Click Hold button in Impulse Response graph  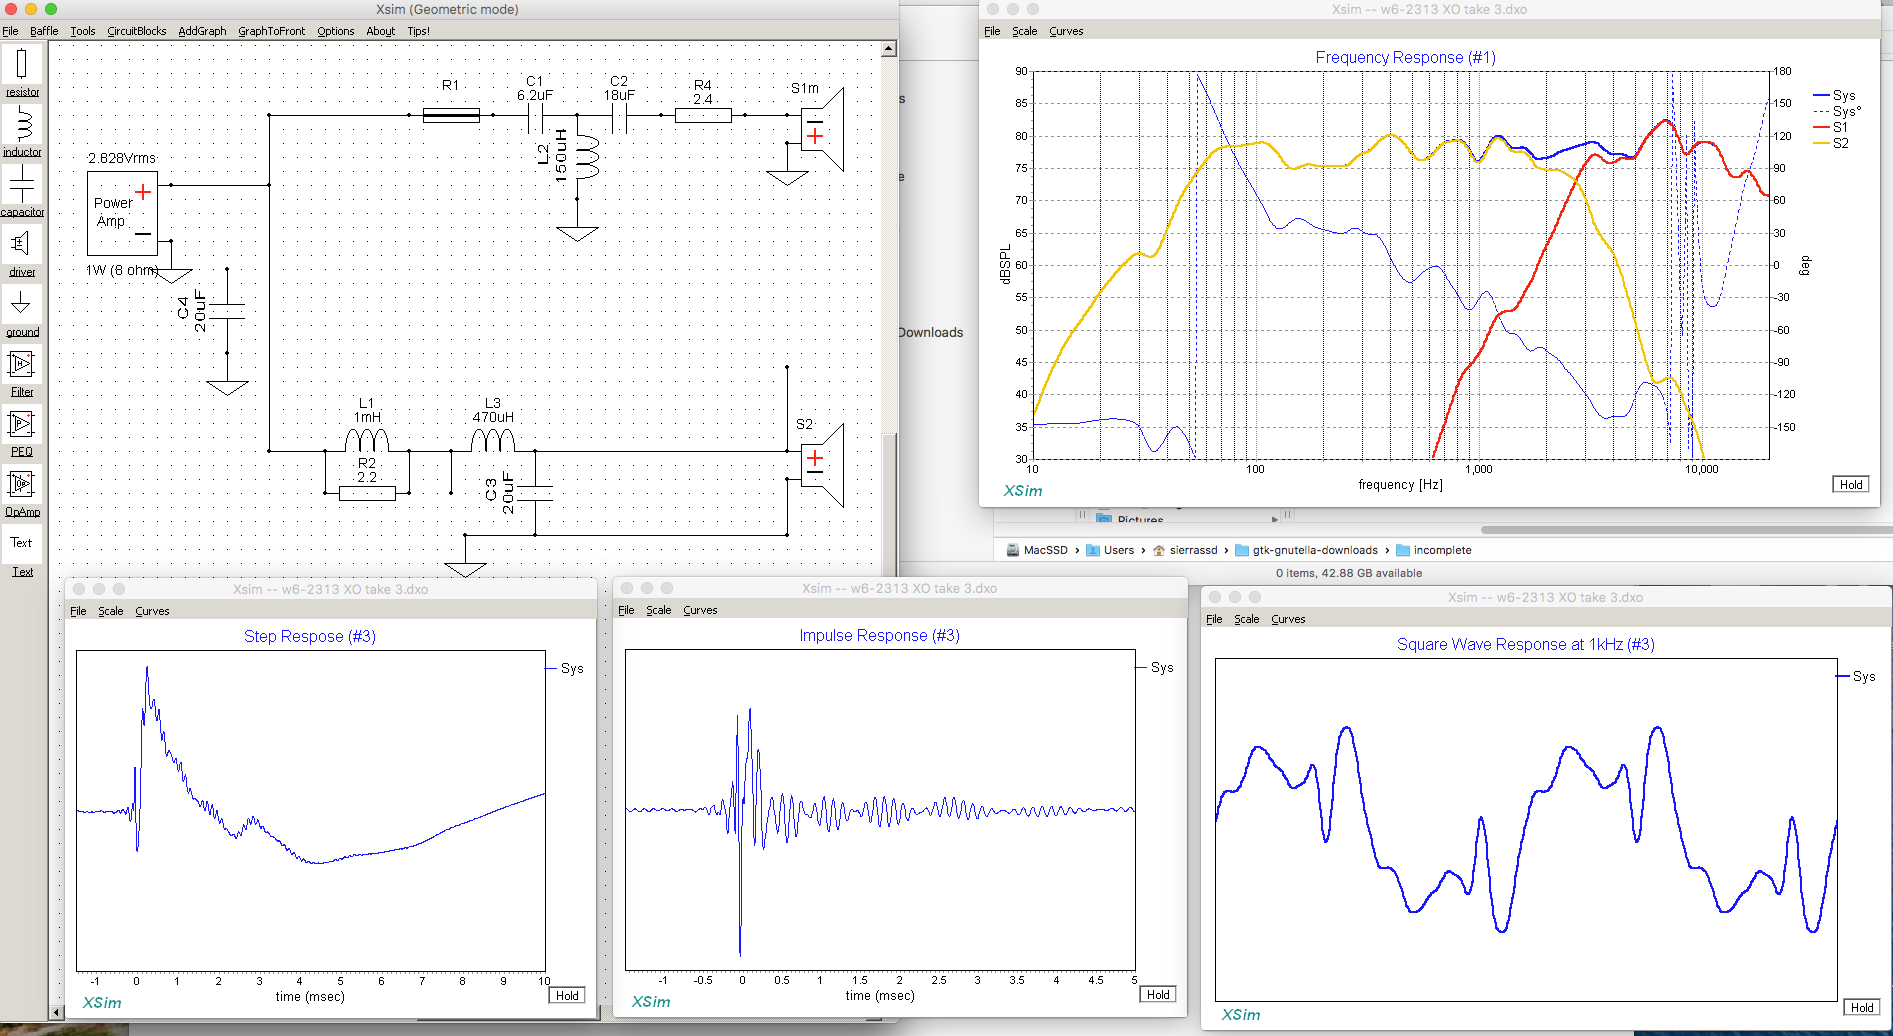point(1158,994)
